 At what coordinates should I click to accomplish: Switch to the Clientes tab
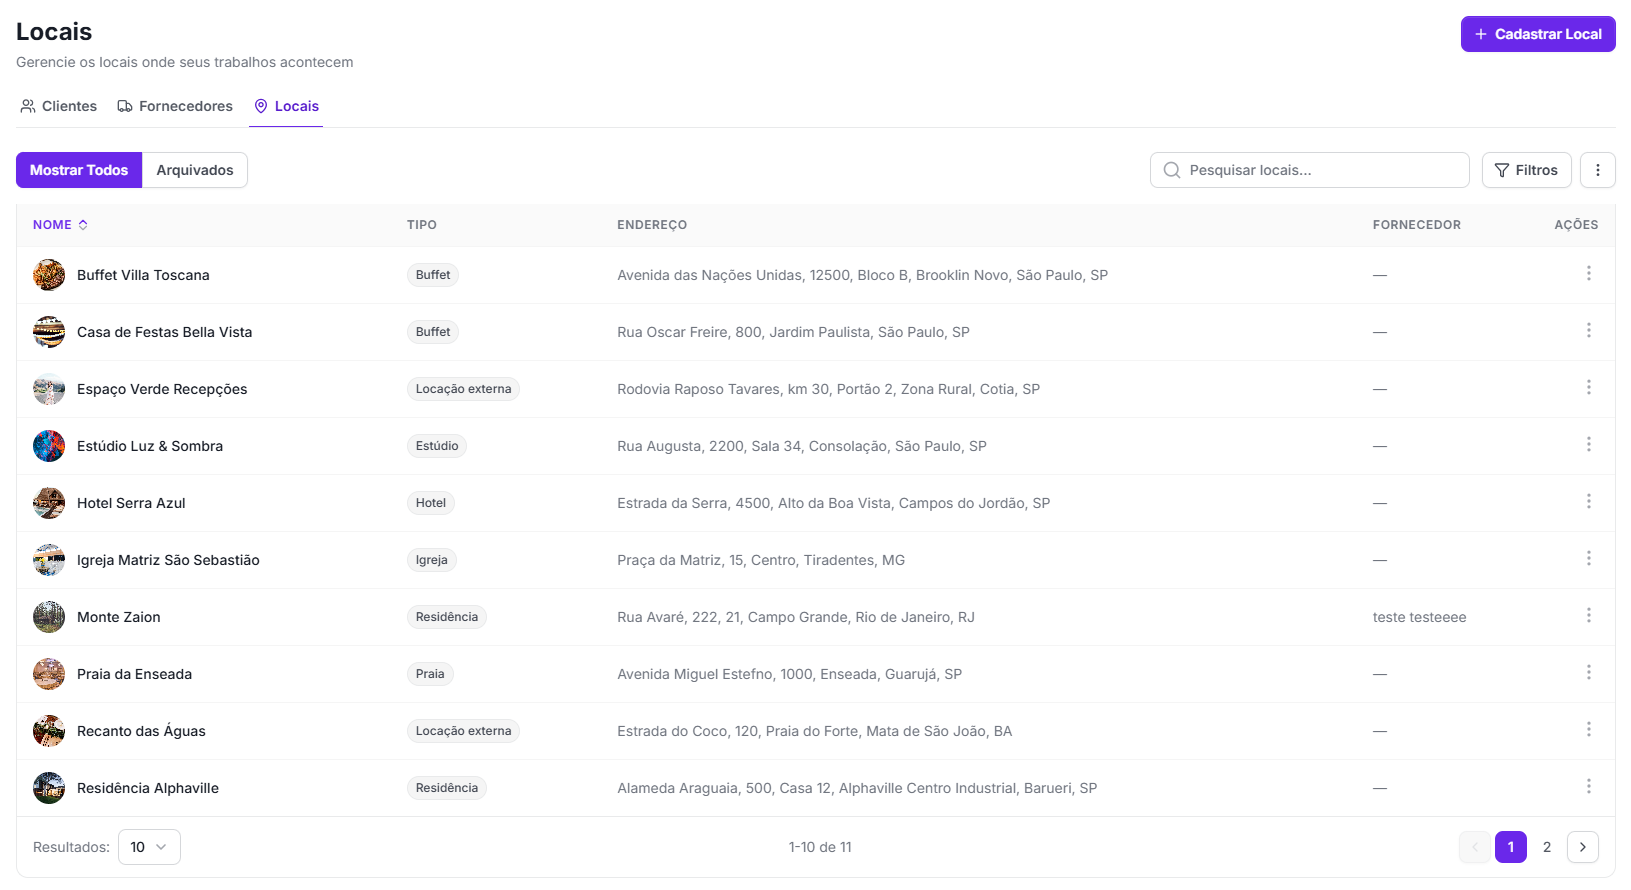[59, 106]
